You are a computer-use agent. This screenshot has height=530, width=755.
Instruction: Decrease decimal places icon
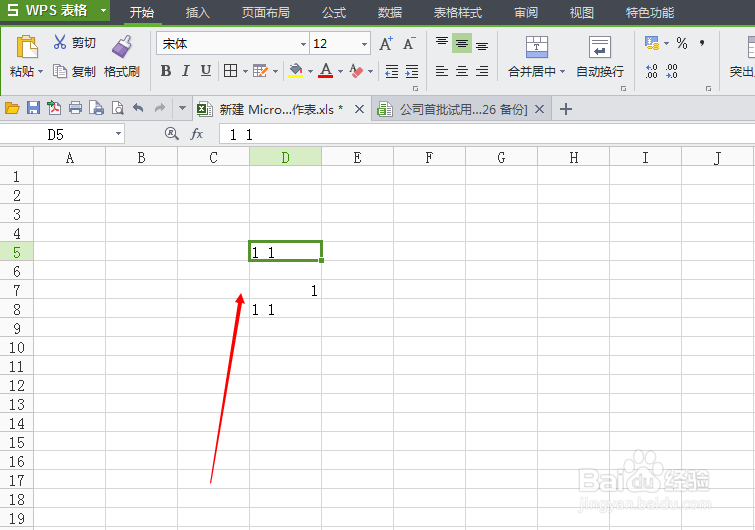coord(672,71)
